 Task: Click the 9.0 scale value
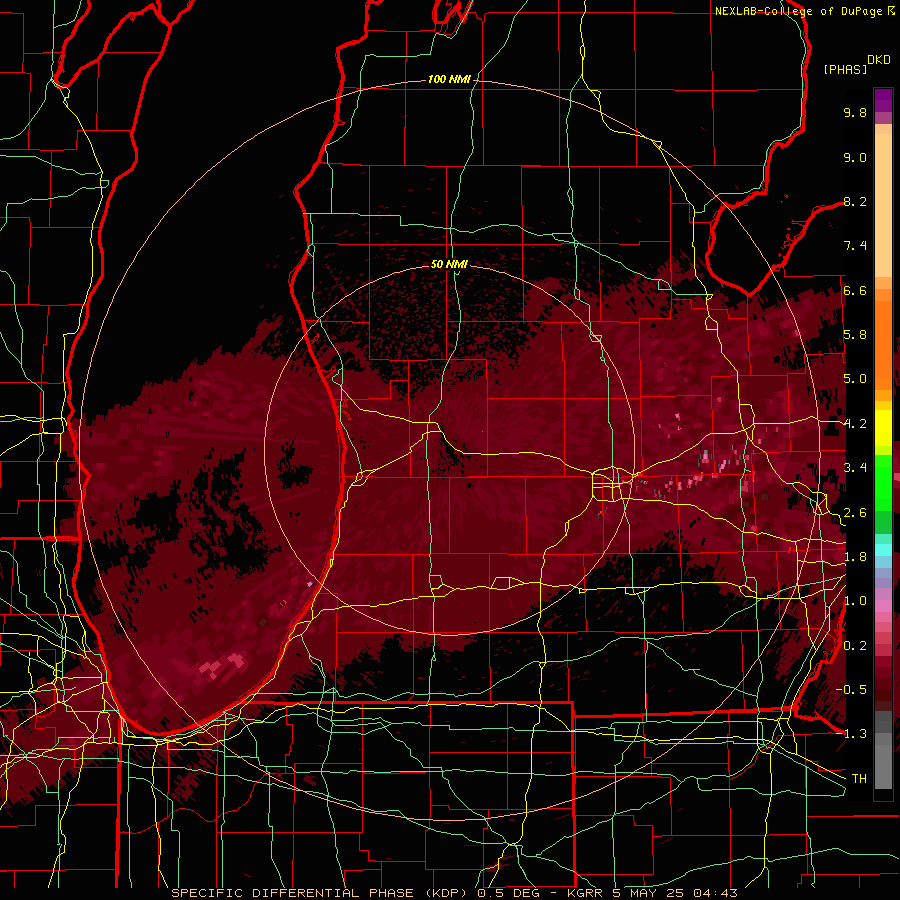(x=855, y=157)
